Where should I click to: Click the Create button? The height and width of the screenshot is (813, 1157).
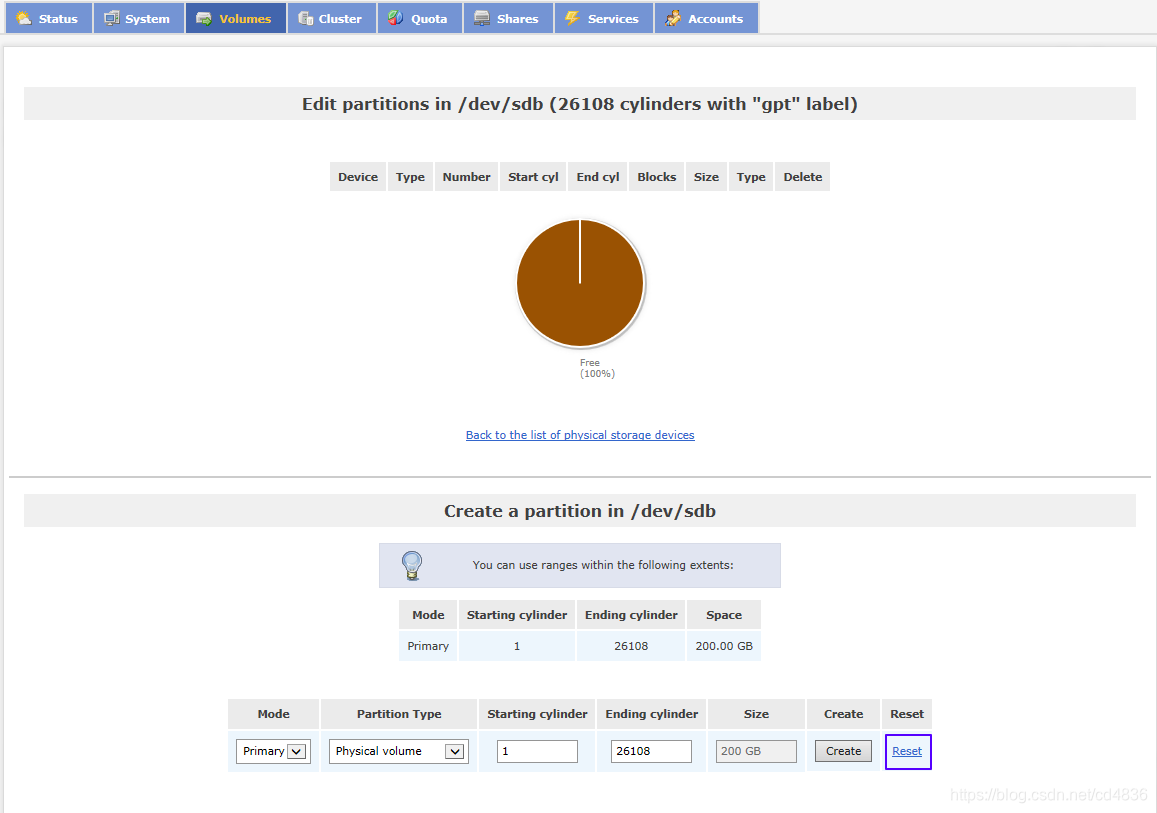click(843, 751)
